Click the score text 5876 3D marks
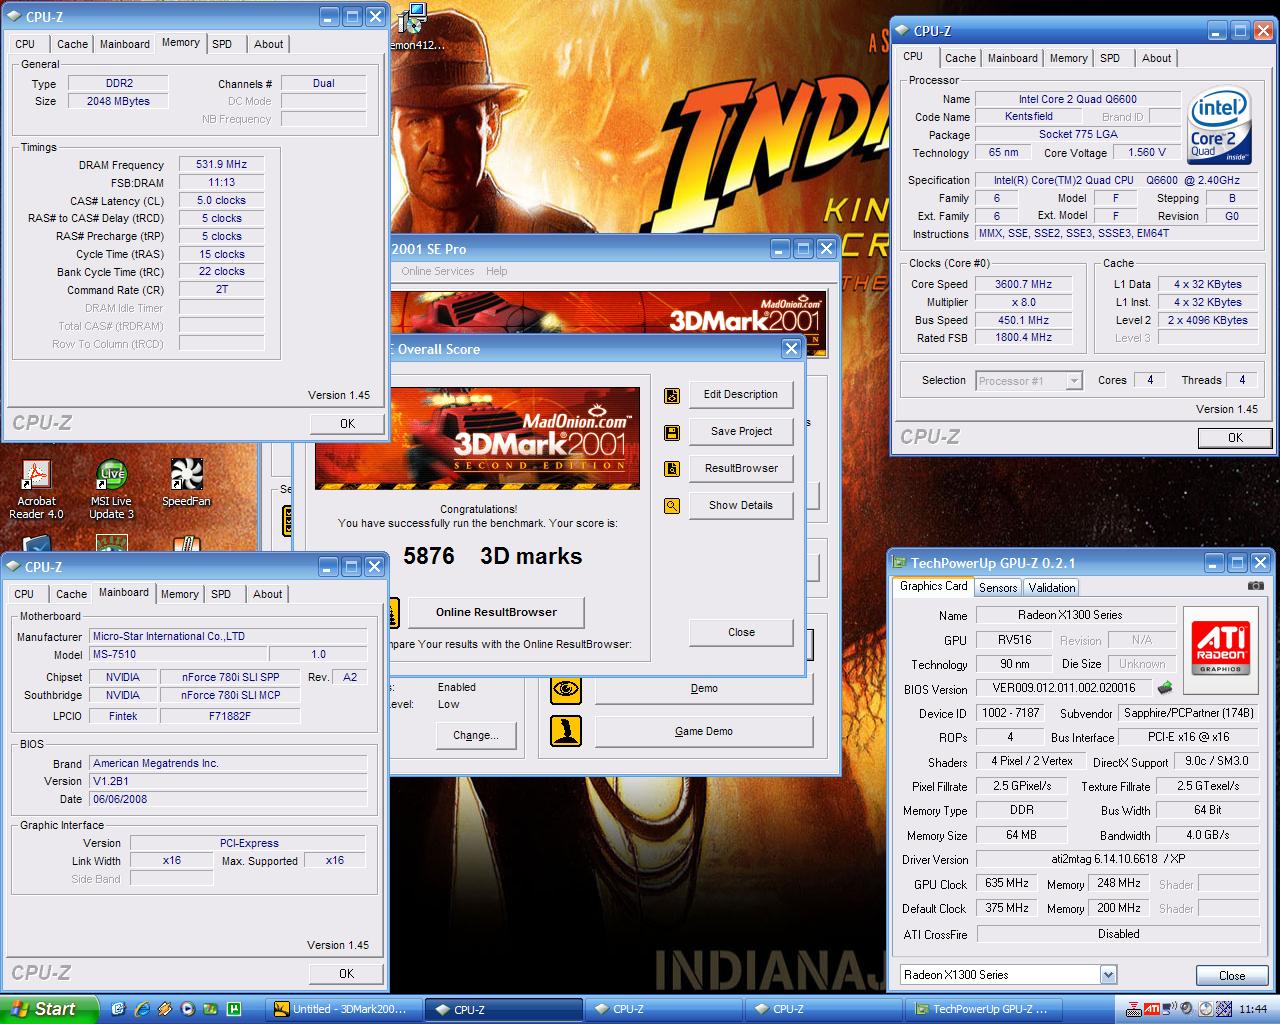 tap(492, 556)
